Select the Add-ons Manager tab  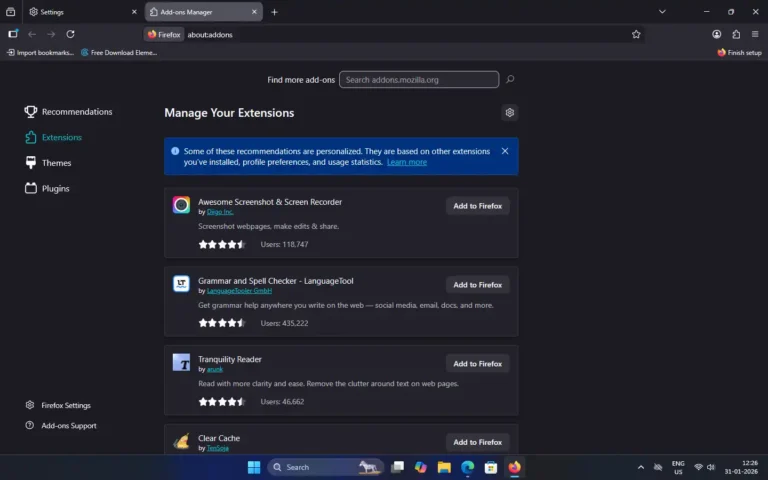tap(203, 12)
